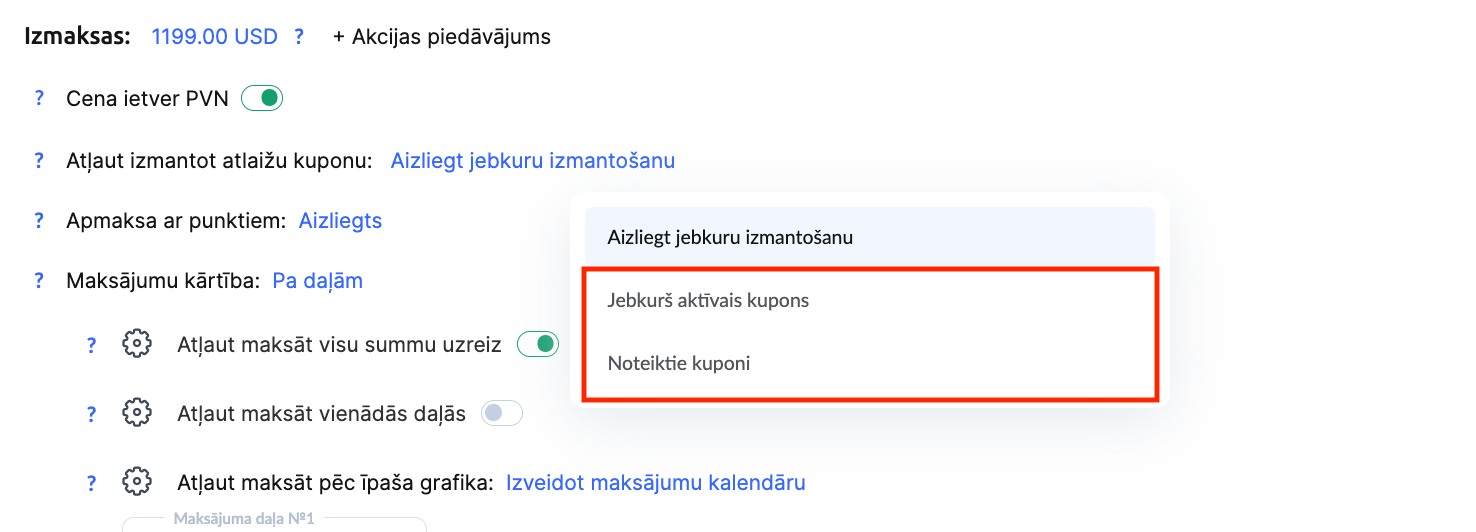Open Apmaksa ar punktiem dropdown Aizliegts

pos(340,220)
